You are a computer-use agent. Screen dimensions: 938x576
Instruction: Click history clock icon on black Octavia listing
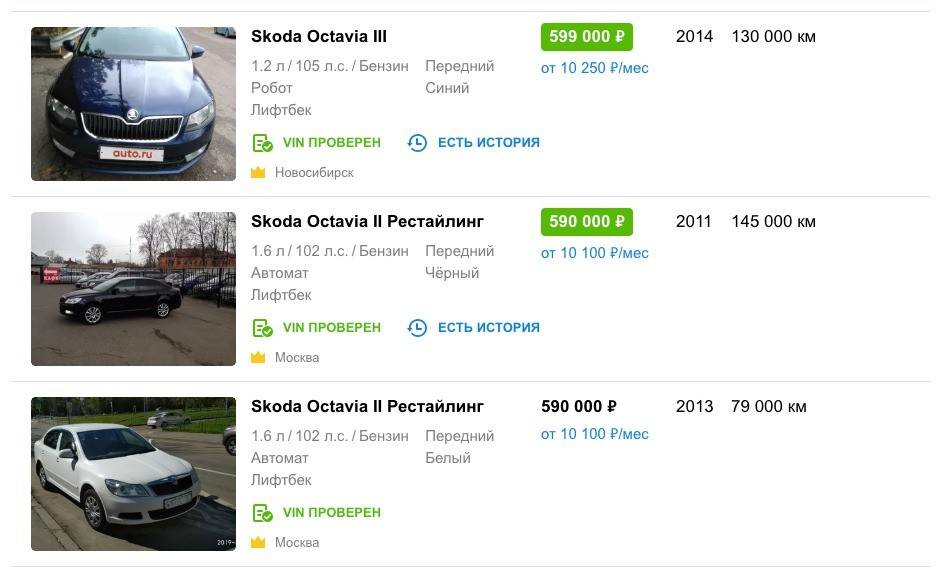pyautogui.click(x=417, y=328)
